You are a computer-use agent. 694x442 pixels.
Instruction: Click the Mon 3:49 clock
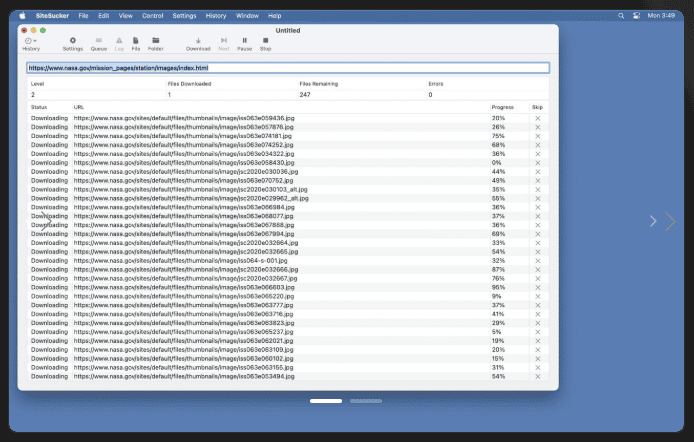(661, 15)
